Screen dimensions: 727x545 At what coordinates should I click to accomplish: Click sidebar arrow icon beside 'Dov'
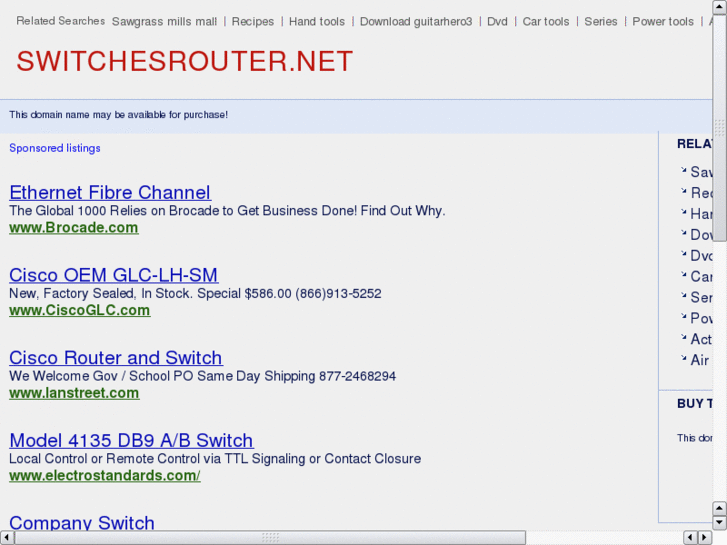[683, 232]
